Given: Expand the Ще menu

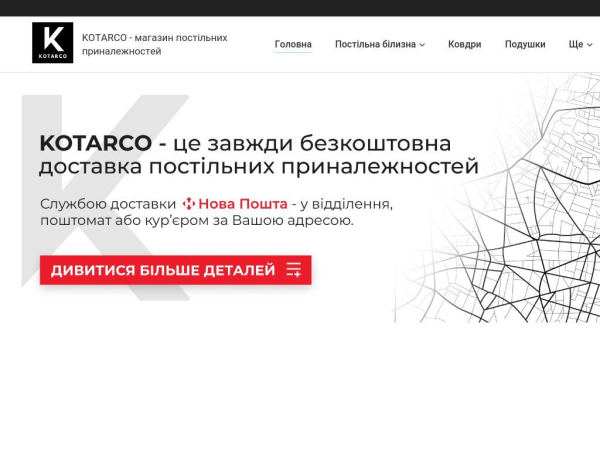Looking at the screenshot, I should (580, 44).
